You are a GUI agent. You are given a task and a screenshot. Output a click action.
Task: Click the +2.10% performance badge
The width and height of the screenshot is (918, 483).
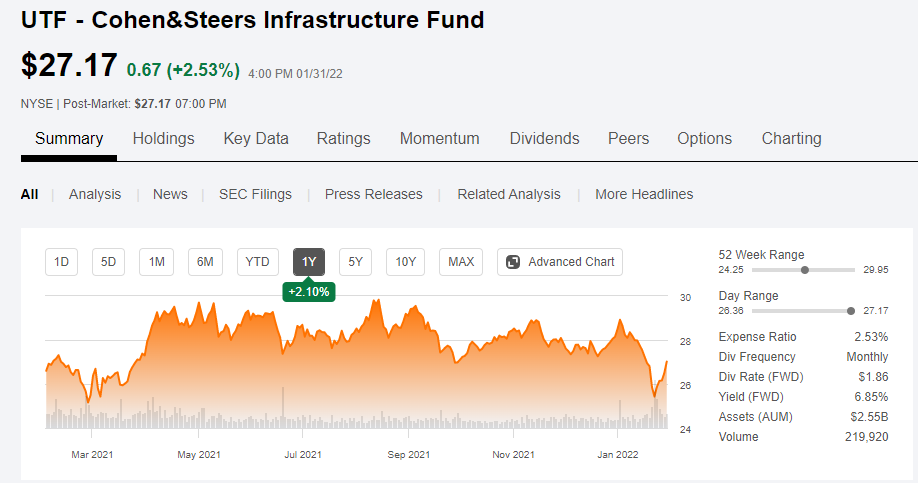click(309, 292)
